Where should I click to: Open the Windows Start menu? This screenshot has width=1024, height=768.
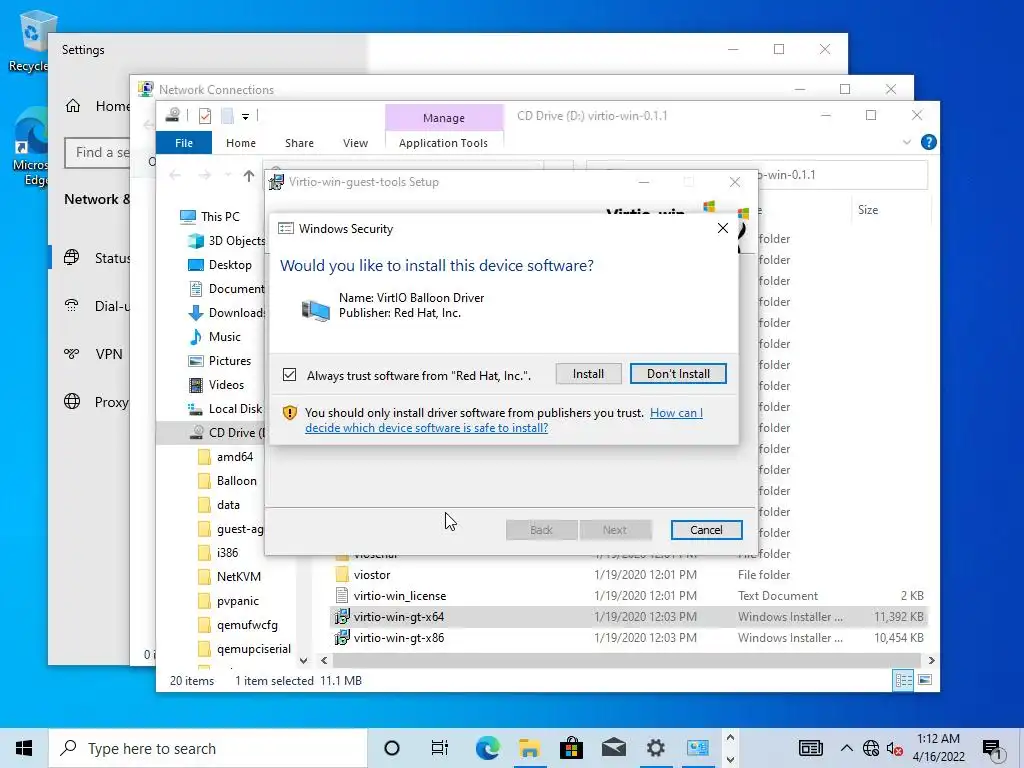(x=24, y=748)
